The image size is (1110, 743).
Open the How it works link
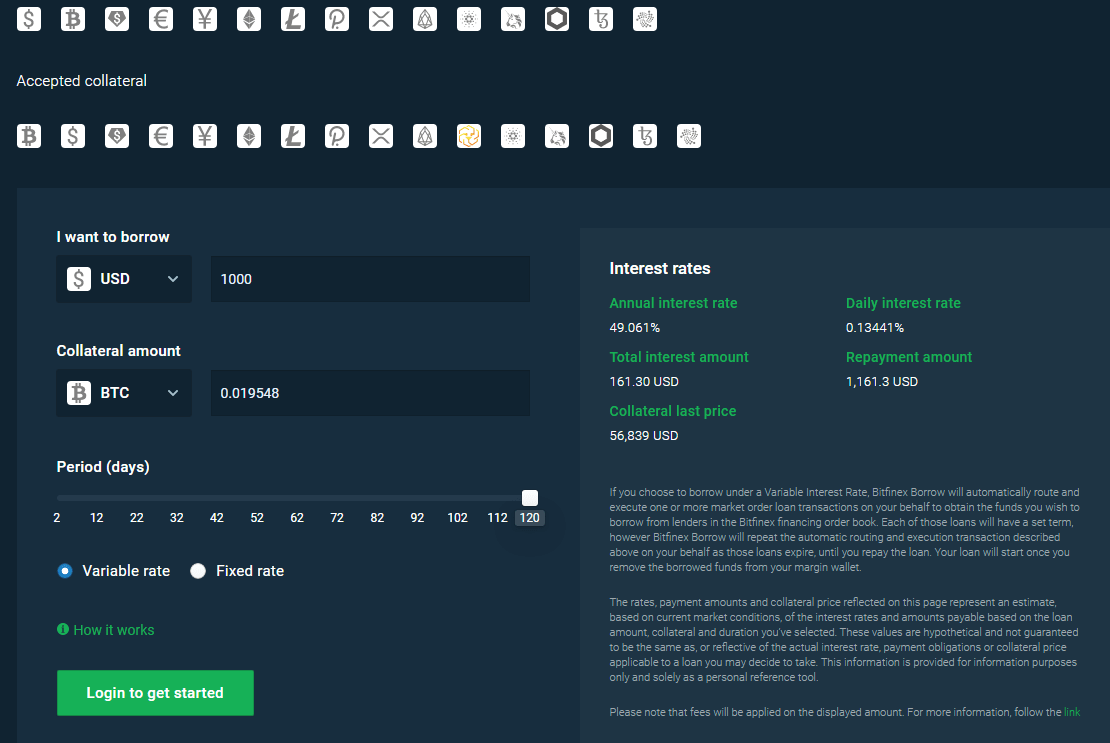pyautogui.click(x=113, y=630)
